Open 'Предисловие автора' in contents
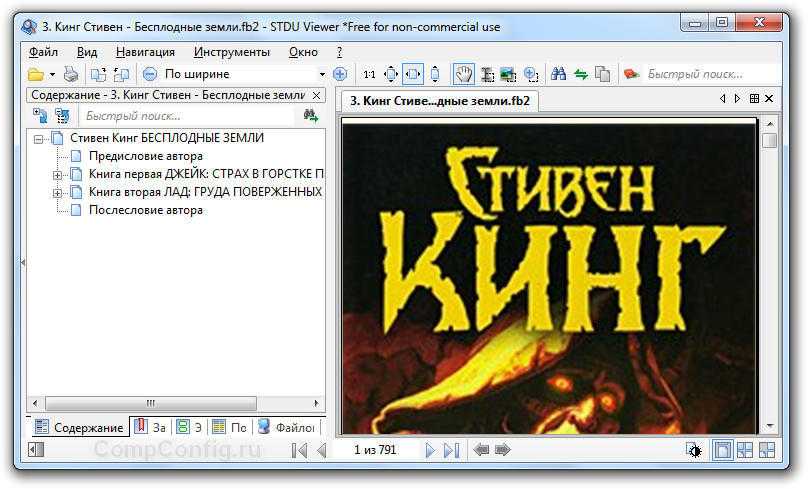This screenshot has height=489, width=808. pyautogui.click(x=146, y=156)
